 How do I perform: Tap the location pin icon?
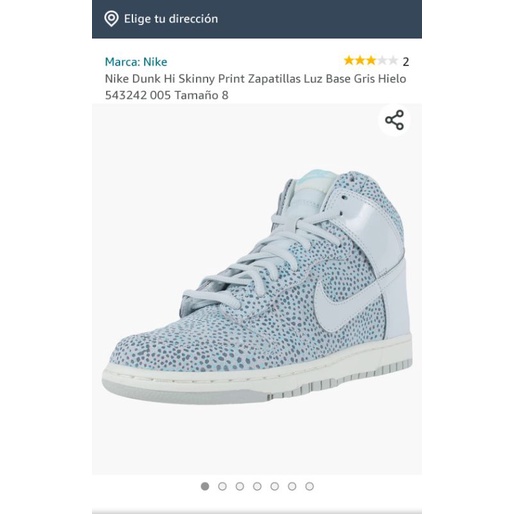click(x=111, y=19)
